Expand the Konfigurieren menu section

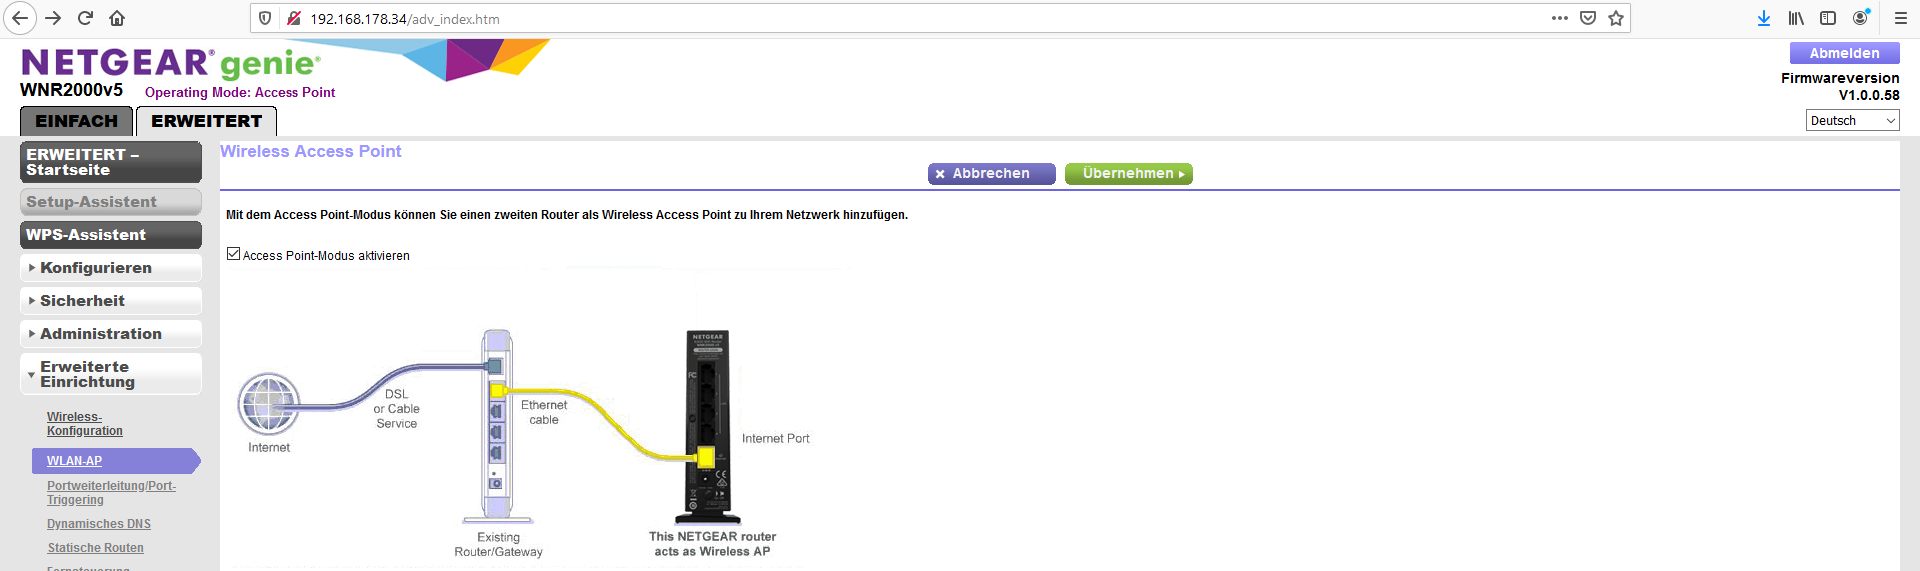(110, 268)
